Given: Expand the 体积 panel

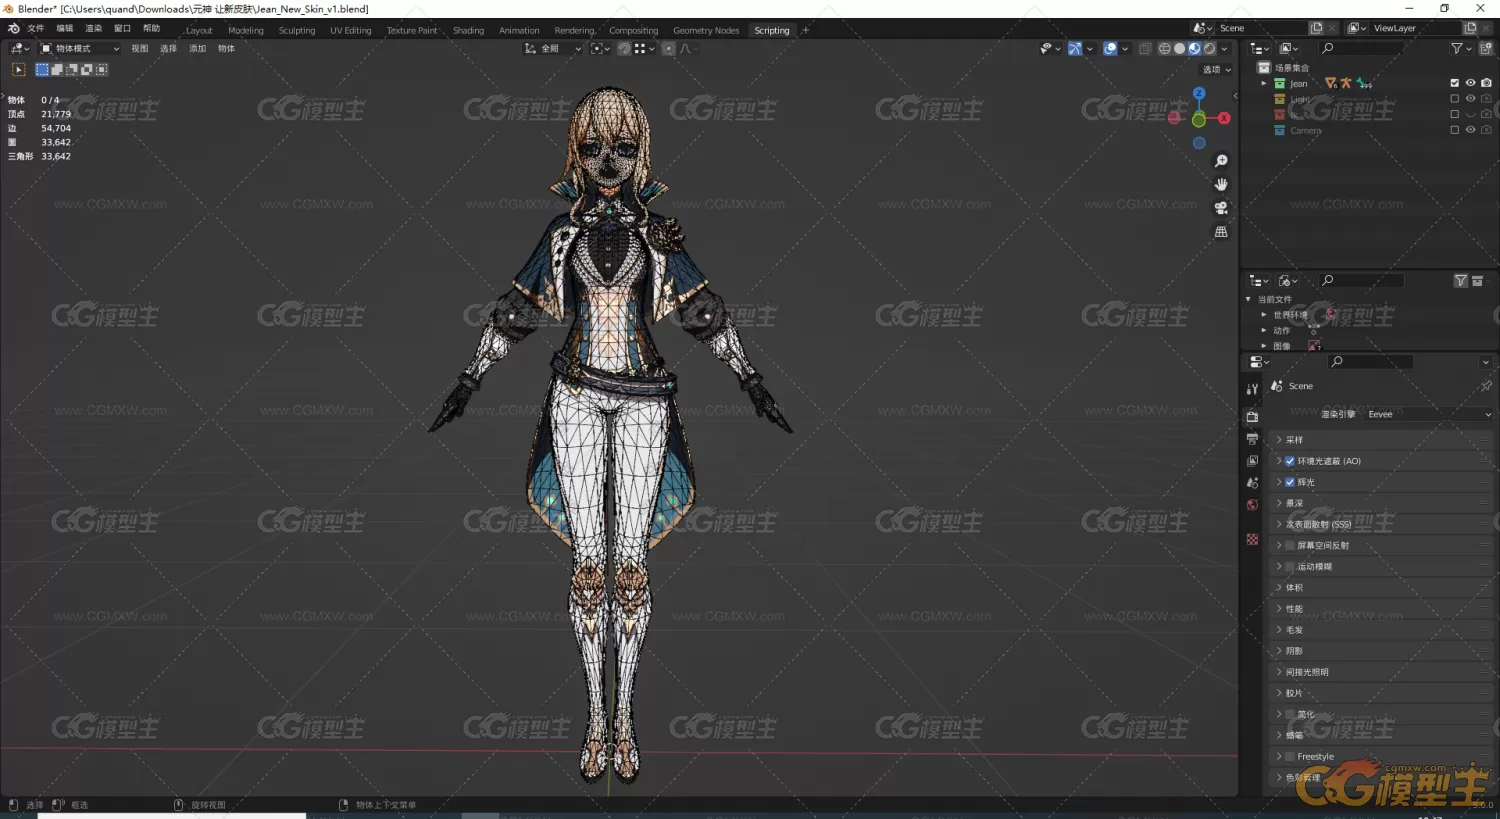Looking at the screenshot, I should tap(1380, 588).
